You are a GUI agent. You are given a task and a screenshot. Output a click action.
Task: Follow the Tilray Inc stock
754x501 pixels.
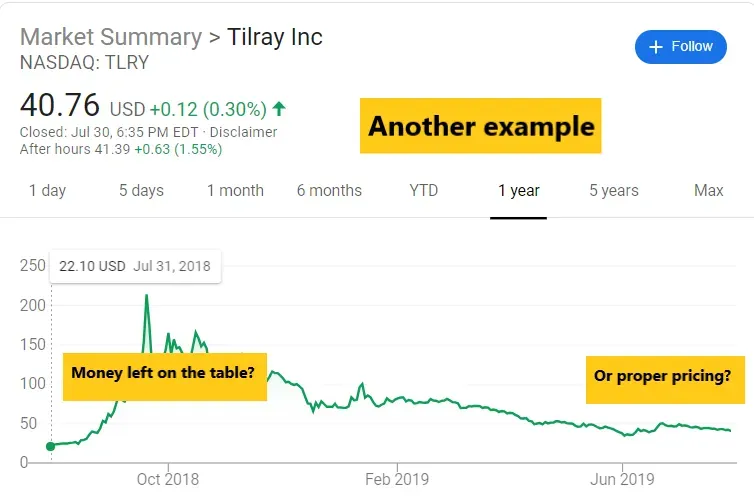pyautogui.click(x=681, y=47)
